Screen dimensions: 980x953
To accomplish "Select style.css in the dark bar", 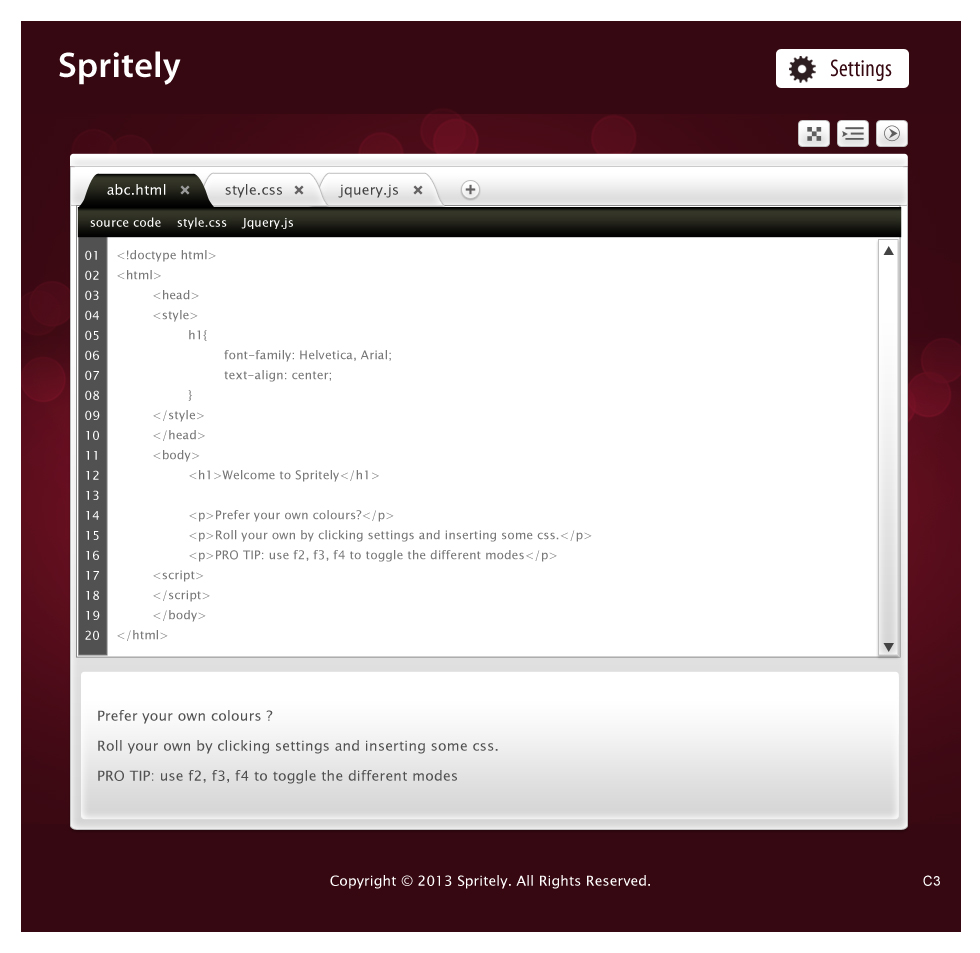I will (201, 222).
